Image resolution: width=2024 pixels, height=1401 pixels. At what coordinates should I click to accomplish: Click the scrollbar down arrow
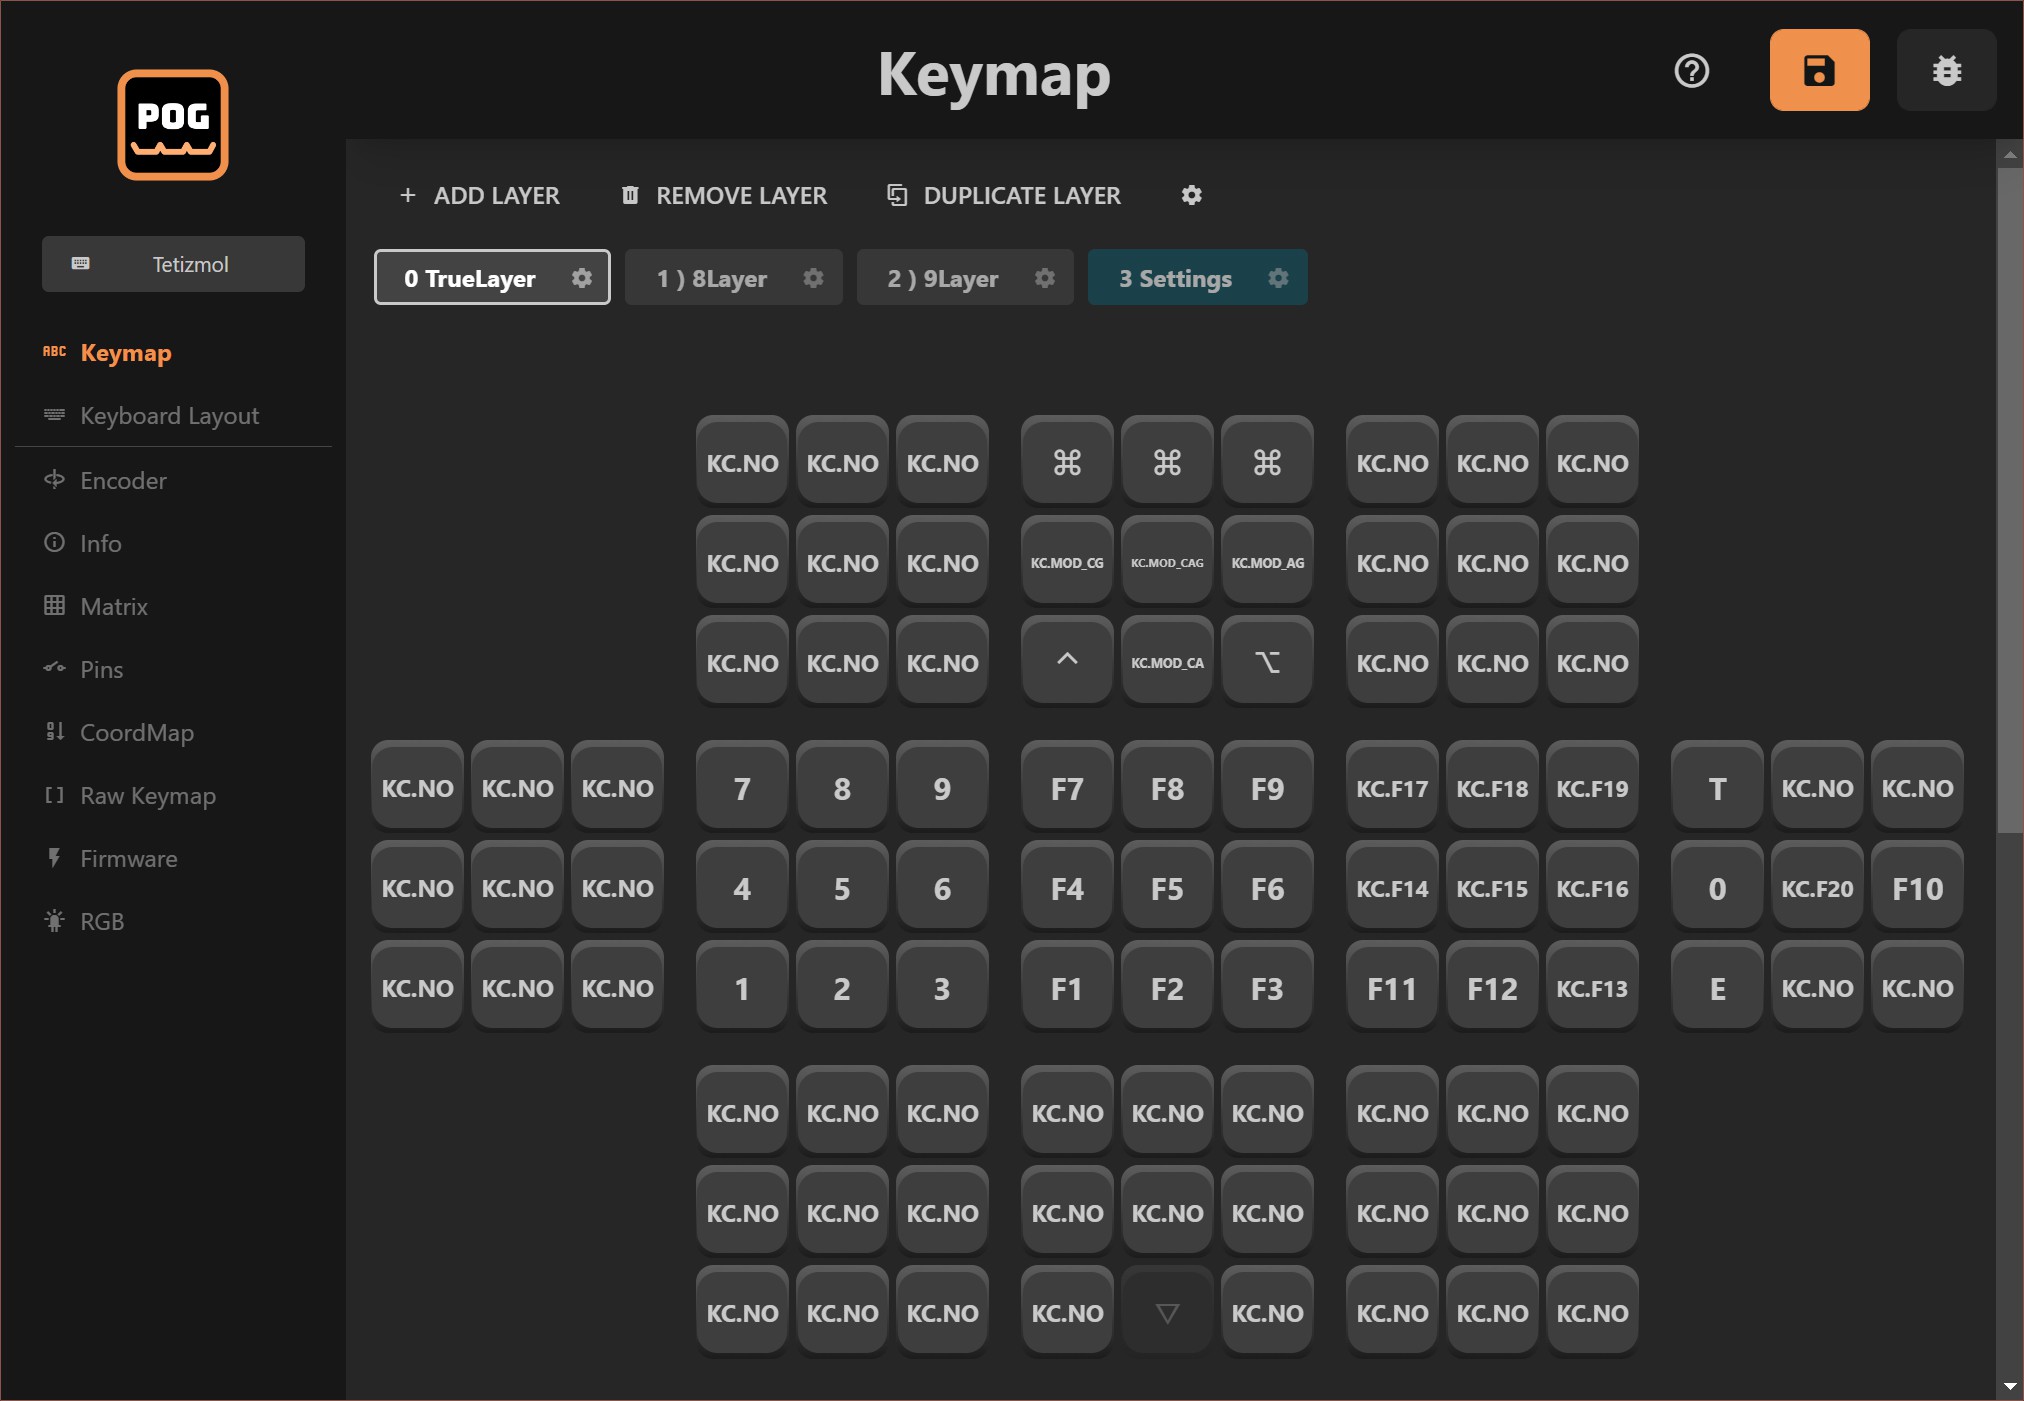pyautogui.click(x=2010, y=1387)
